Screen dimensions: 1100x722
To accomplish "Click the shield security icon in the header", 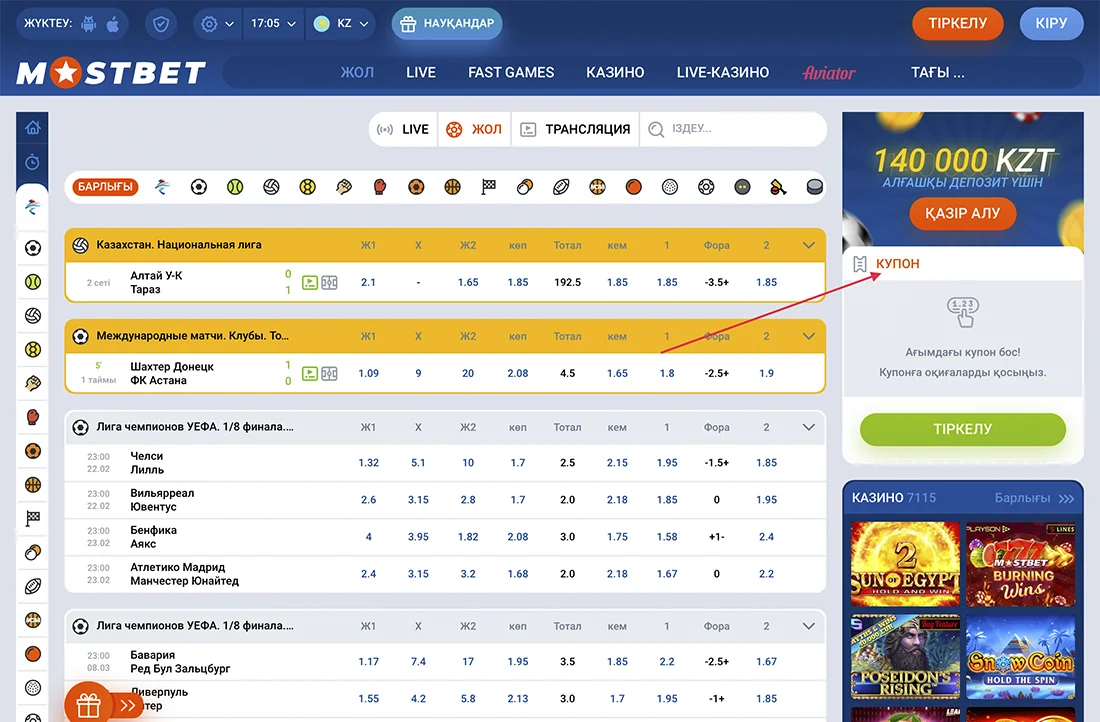I will 161,24.
